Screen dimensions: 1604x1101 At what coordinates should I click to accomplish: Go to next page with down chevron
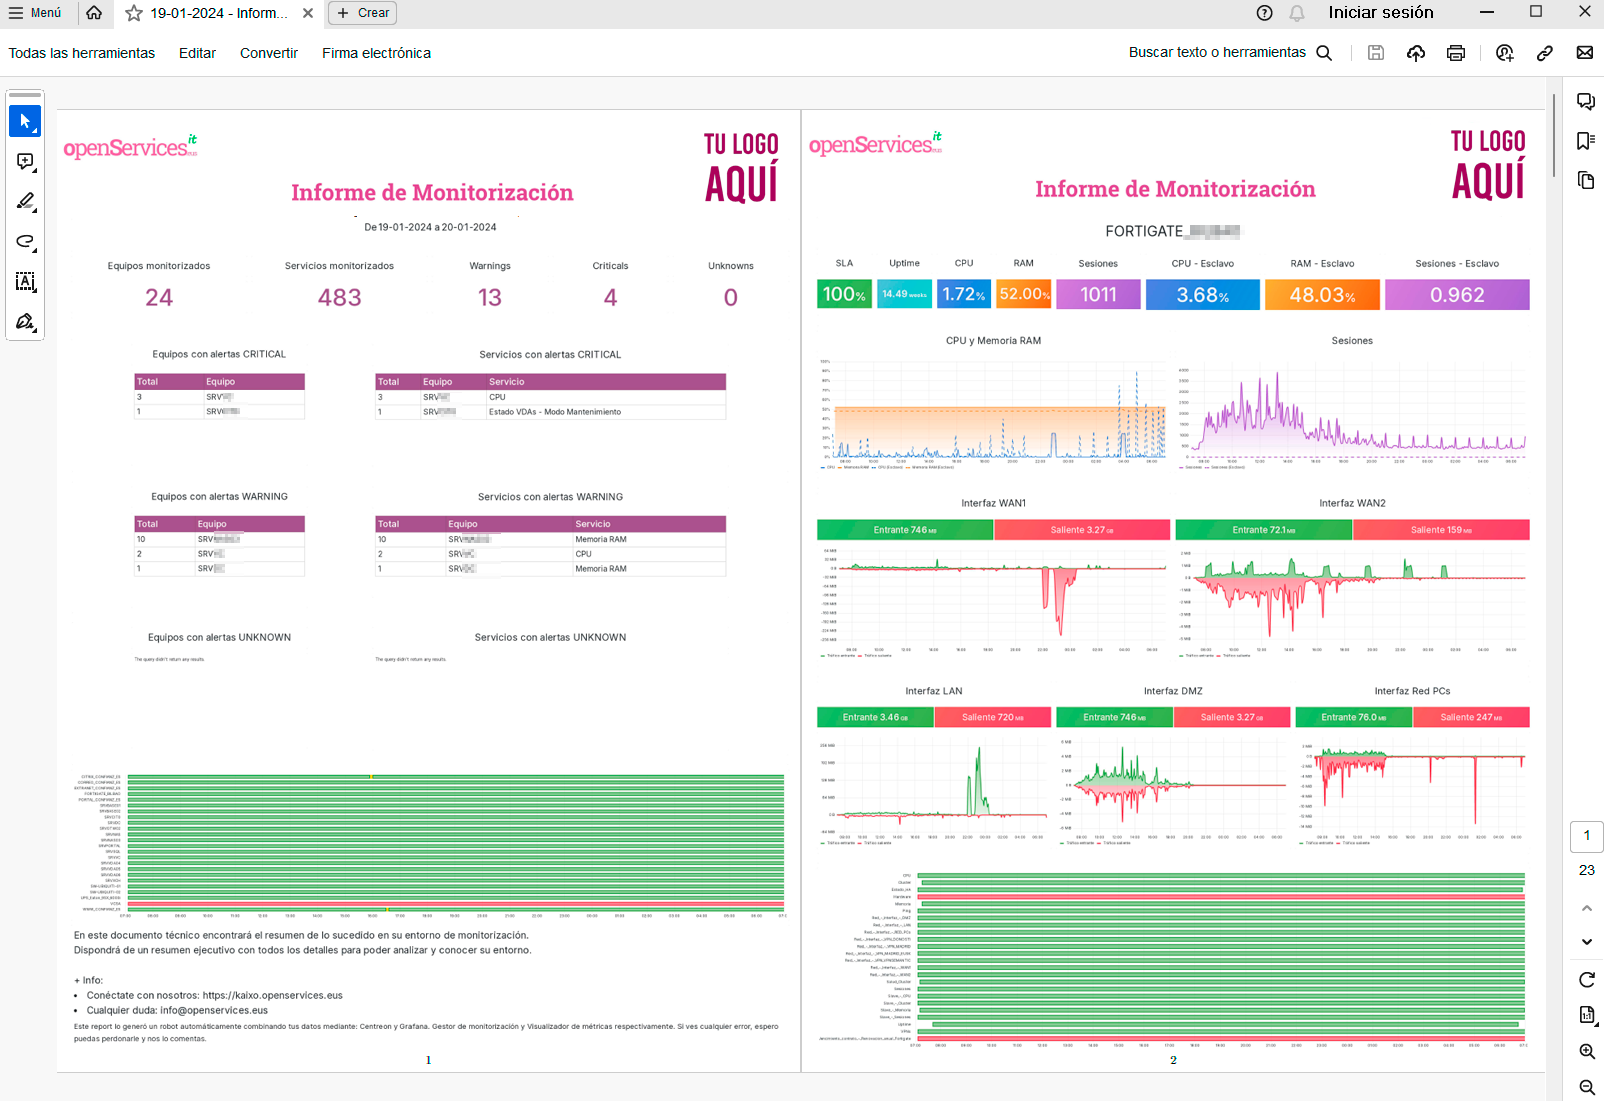(x=1587, y=942)
